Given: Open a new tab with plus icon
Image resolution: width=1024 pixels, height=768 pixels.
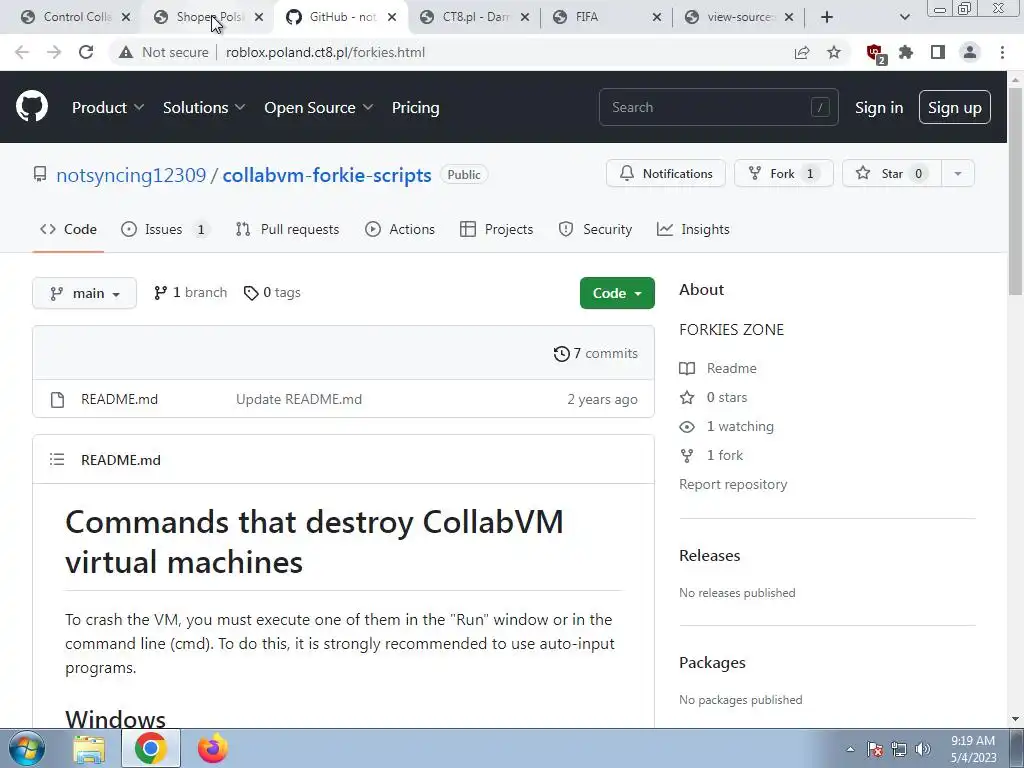Looking at the screenshot, I should 827,17.
